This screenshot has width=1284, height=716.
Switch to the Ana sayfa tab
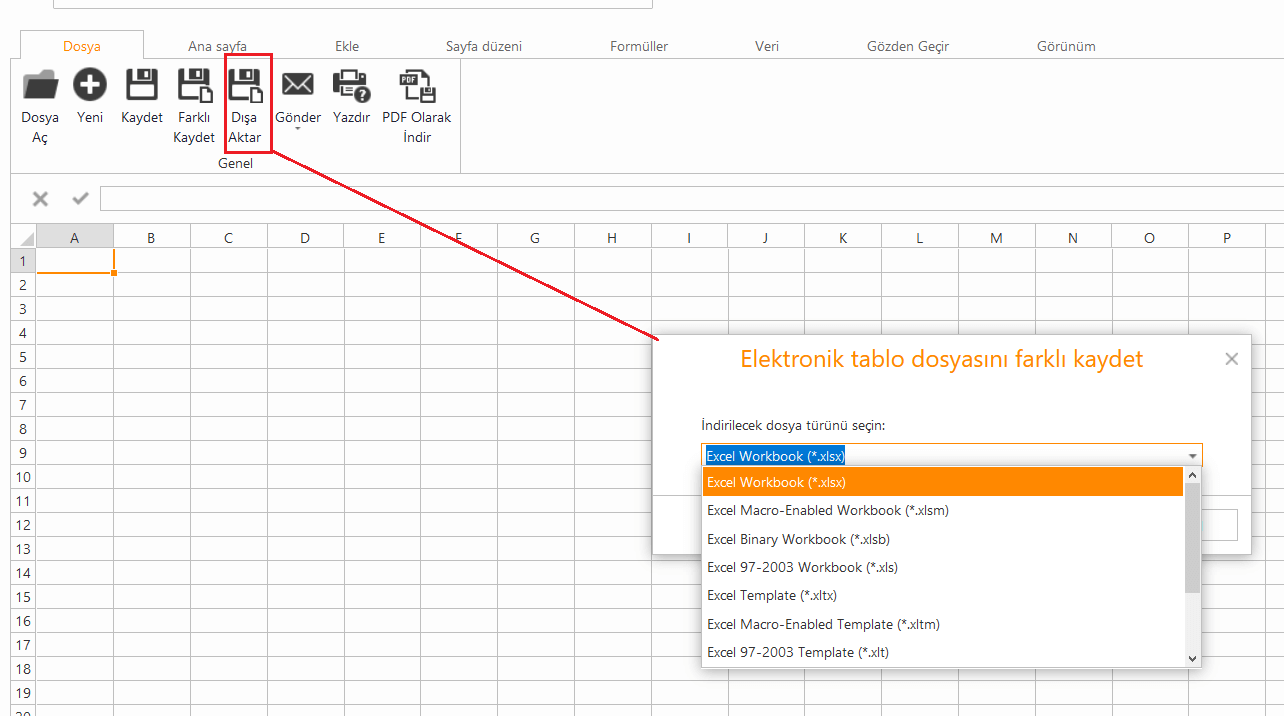(x=217, y=46)
